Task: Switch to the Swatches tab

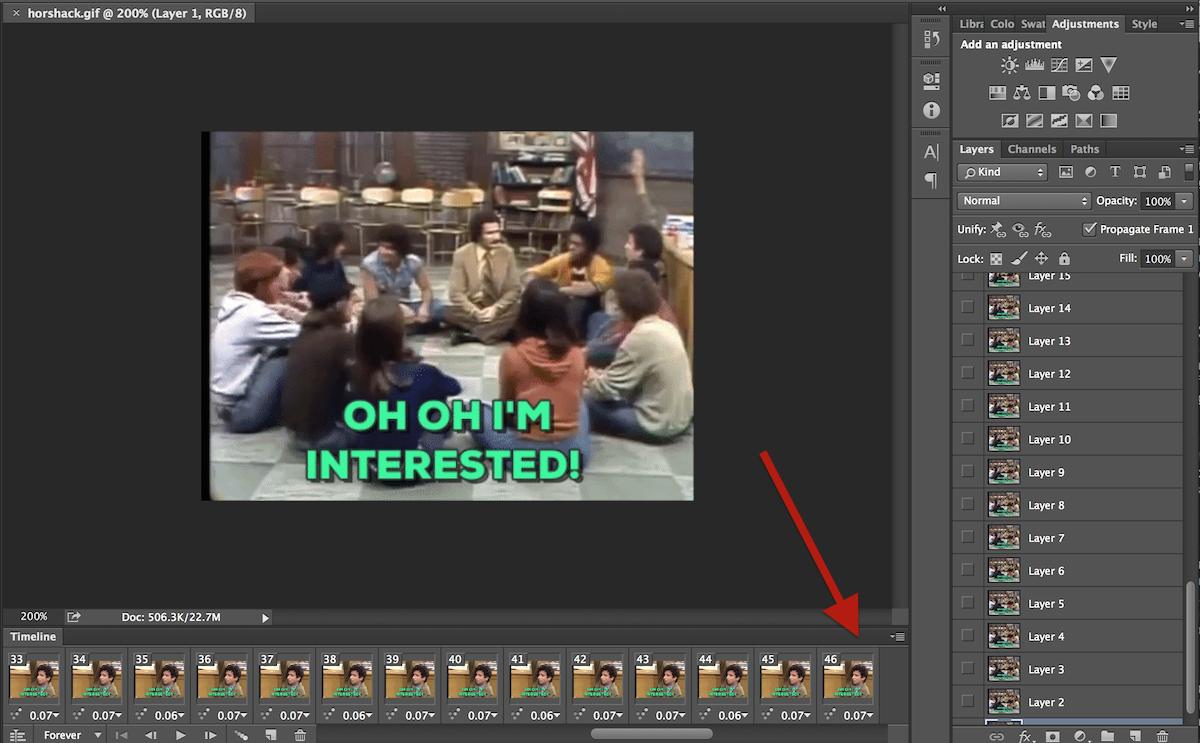Action: tap(1033, 24)
